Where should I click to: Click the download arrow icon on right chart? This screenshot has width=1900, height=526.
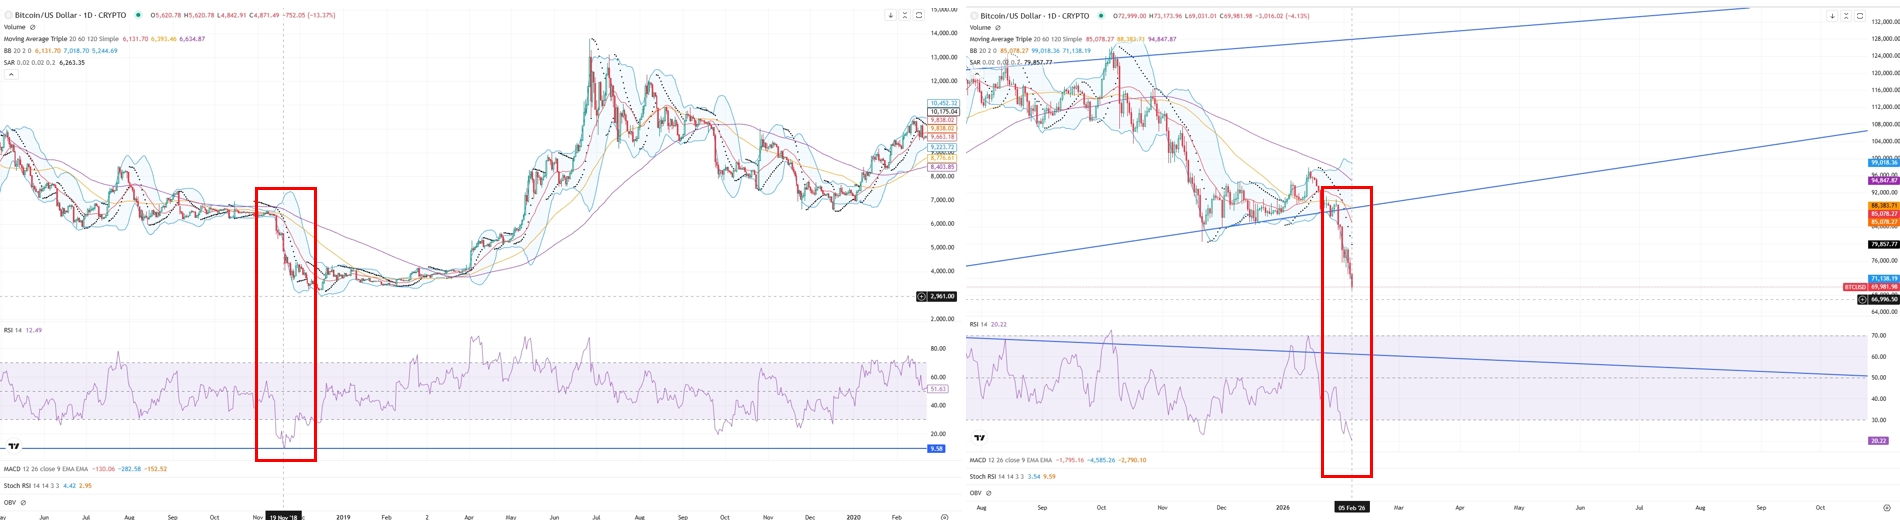click(1832, 16)
